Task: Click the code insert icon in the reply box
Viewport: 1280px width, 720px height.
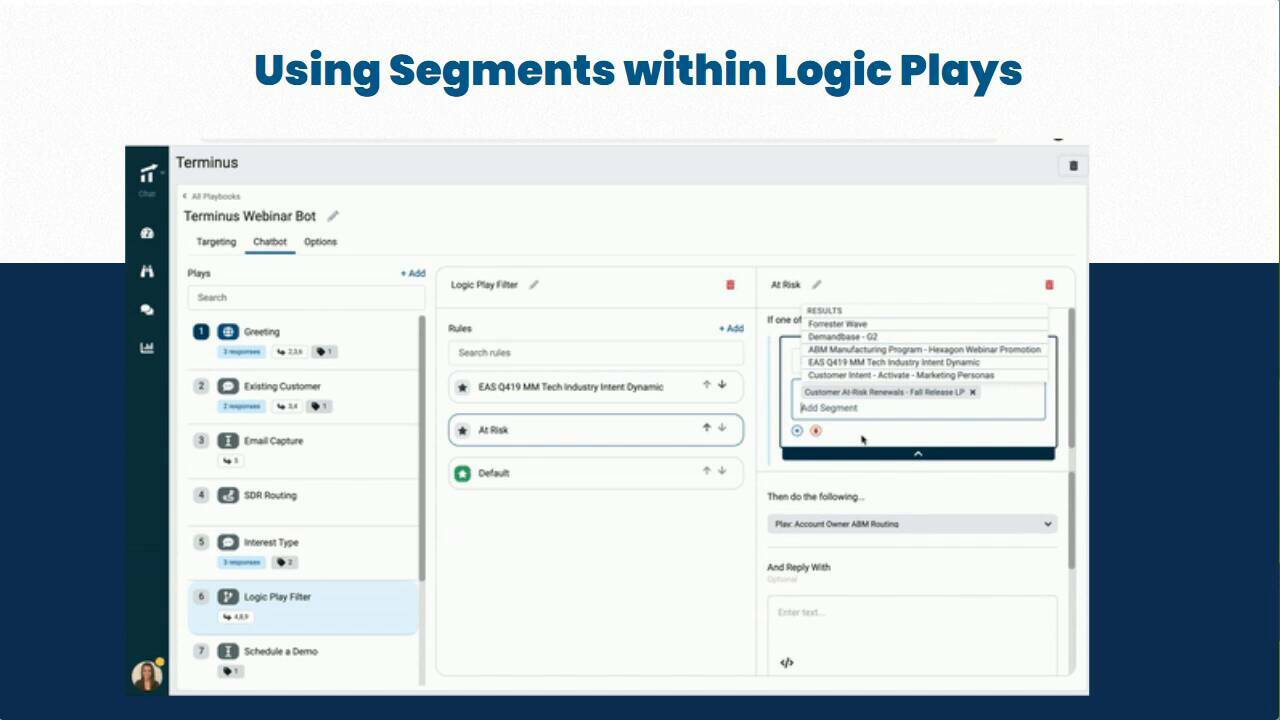Action: click(787, 662)
